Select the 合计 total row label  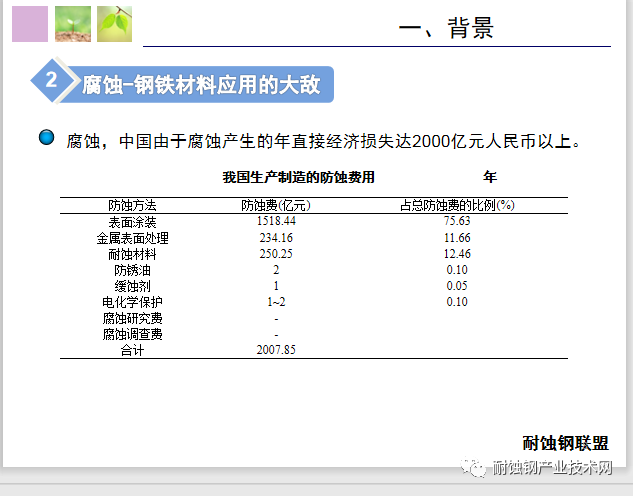[x=132, y=350]
